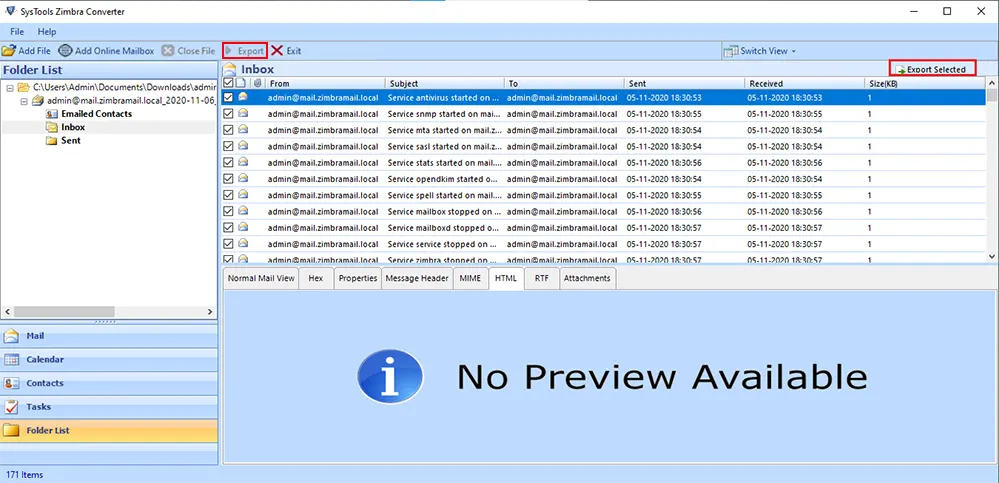Uncheck the Service opendkim email checkbox
999x483 pixels.
point(228,178)
